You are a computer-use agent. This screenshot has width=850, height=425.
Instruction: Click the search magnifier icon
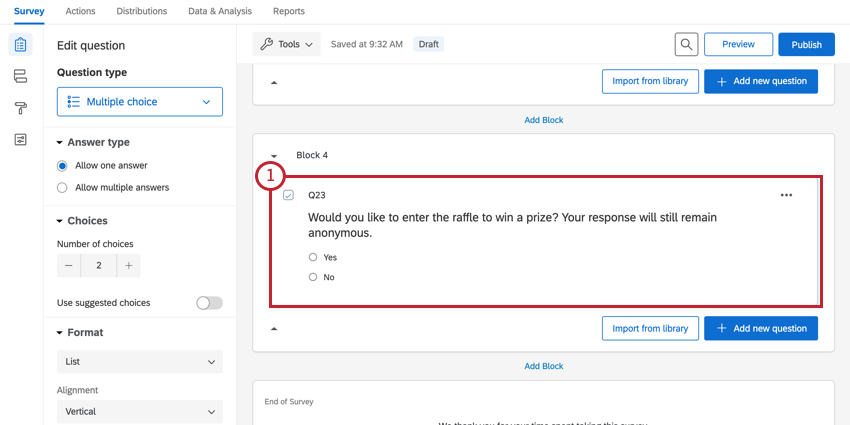pyautogui.click(x=686, y=44)
